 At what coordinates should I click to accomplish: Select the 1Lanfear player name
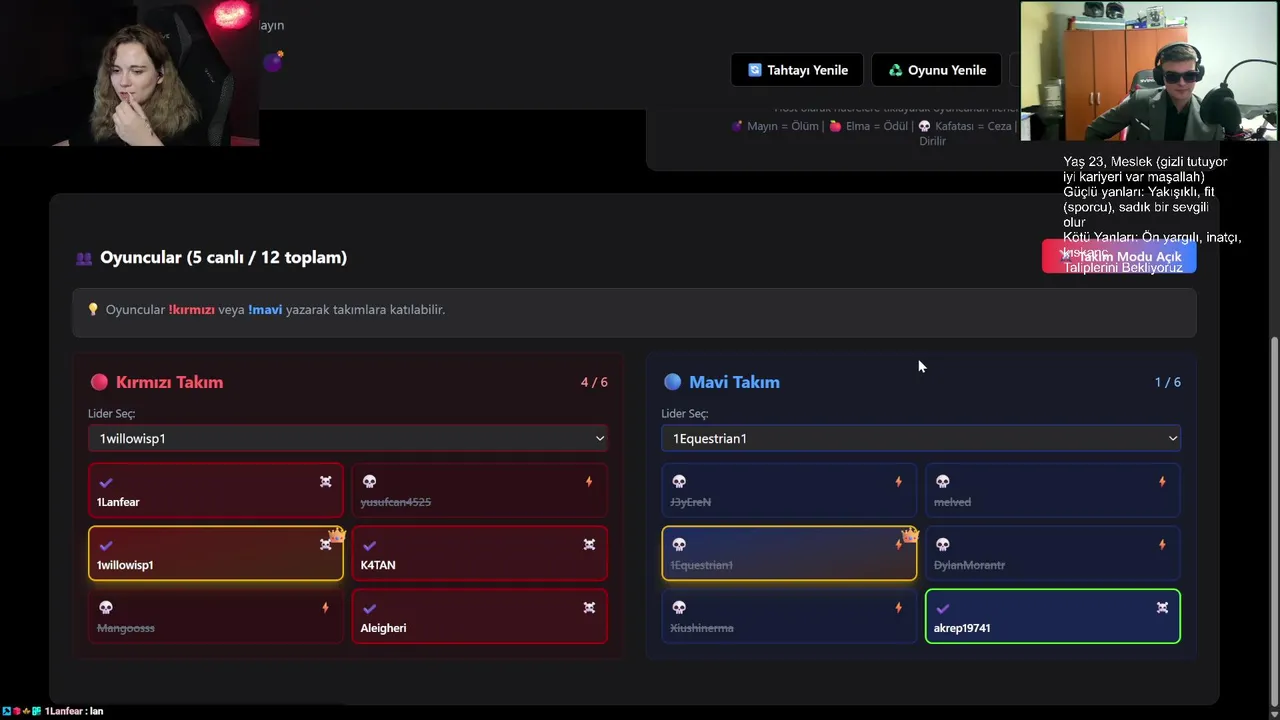(x=118, y=502)
